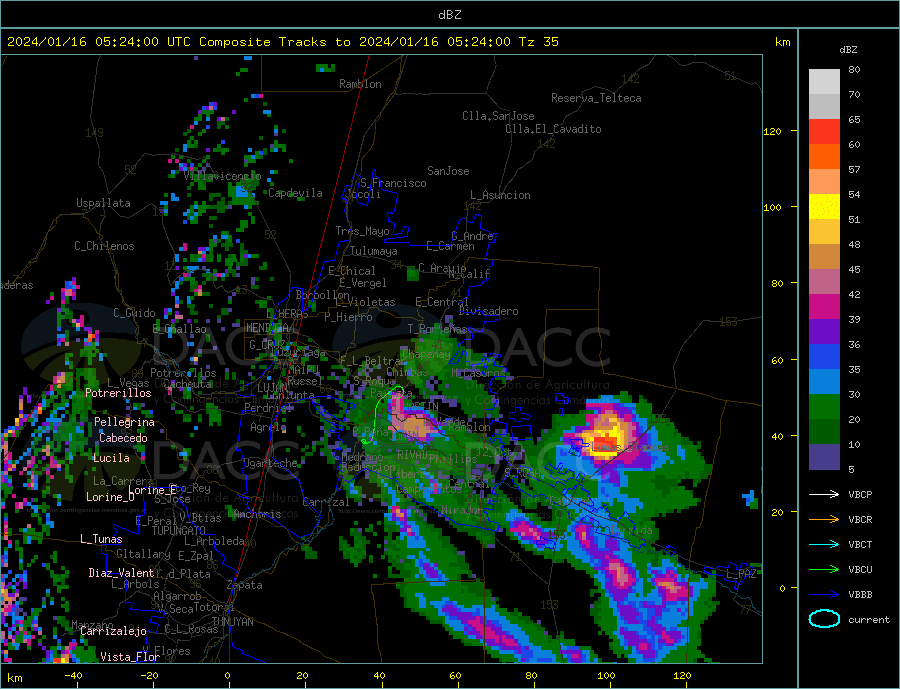Click the '80' value on dBZ scale
This screenshot has height=689, width=900.
854,69
